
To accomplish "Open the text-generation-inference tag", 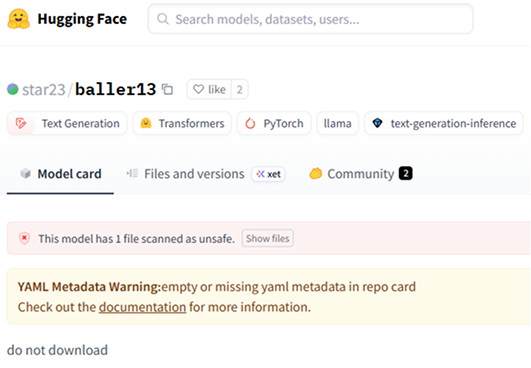I will [x=444, y=124].
